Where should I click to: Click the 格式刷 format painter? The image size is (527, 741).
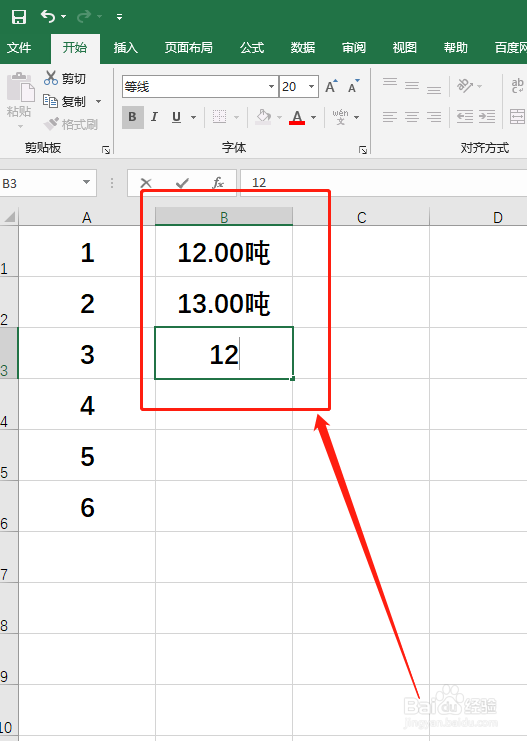pos(70,124)
